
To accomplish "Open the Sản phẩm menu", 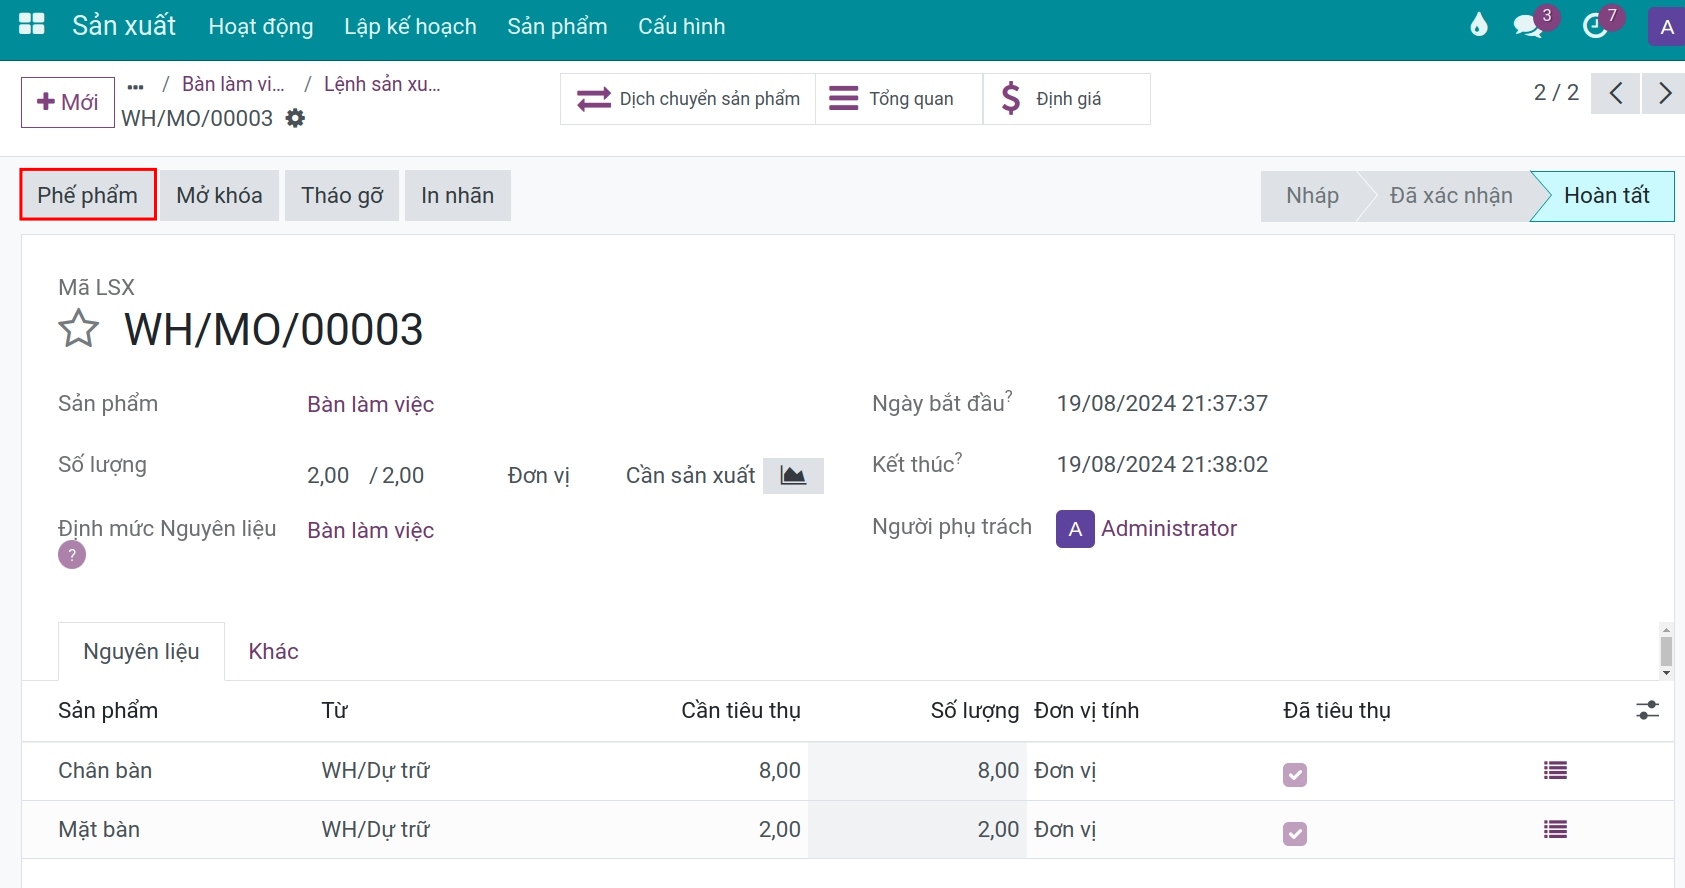I will coord(557,26).
